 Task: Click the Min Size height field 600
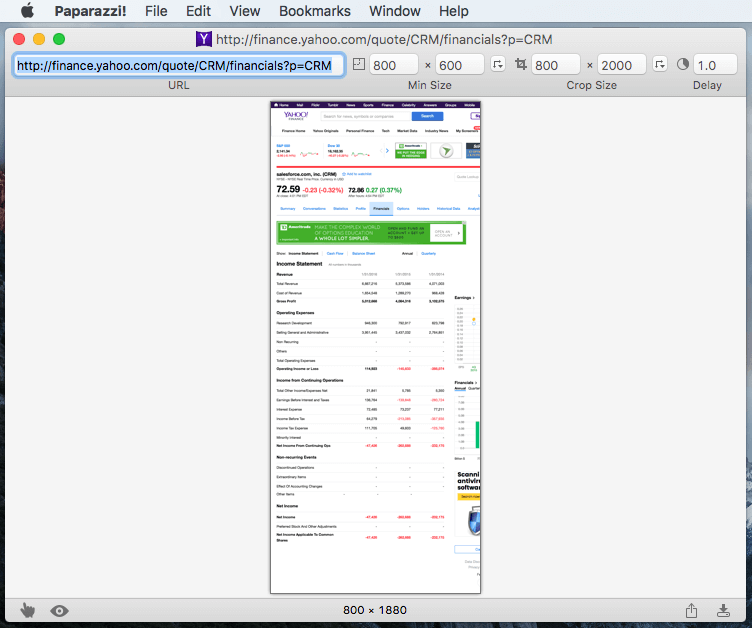[x=459, y=65]
